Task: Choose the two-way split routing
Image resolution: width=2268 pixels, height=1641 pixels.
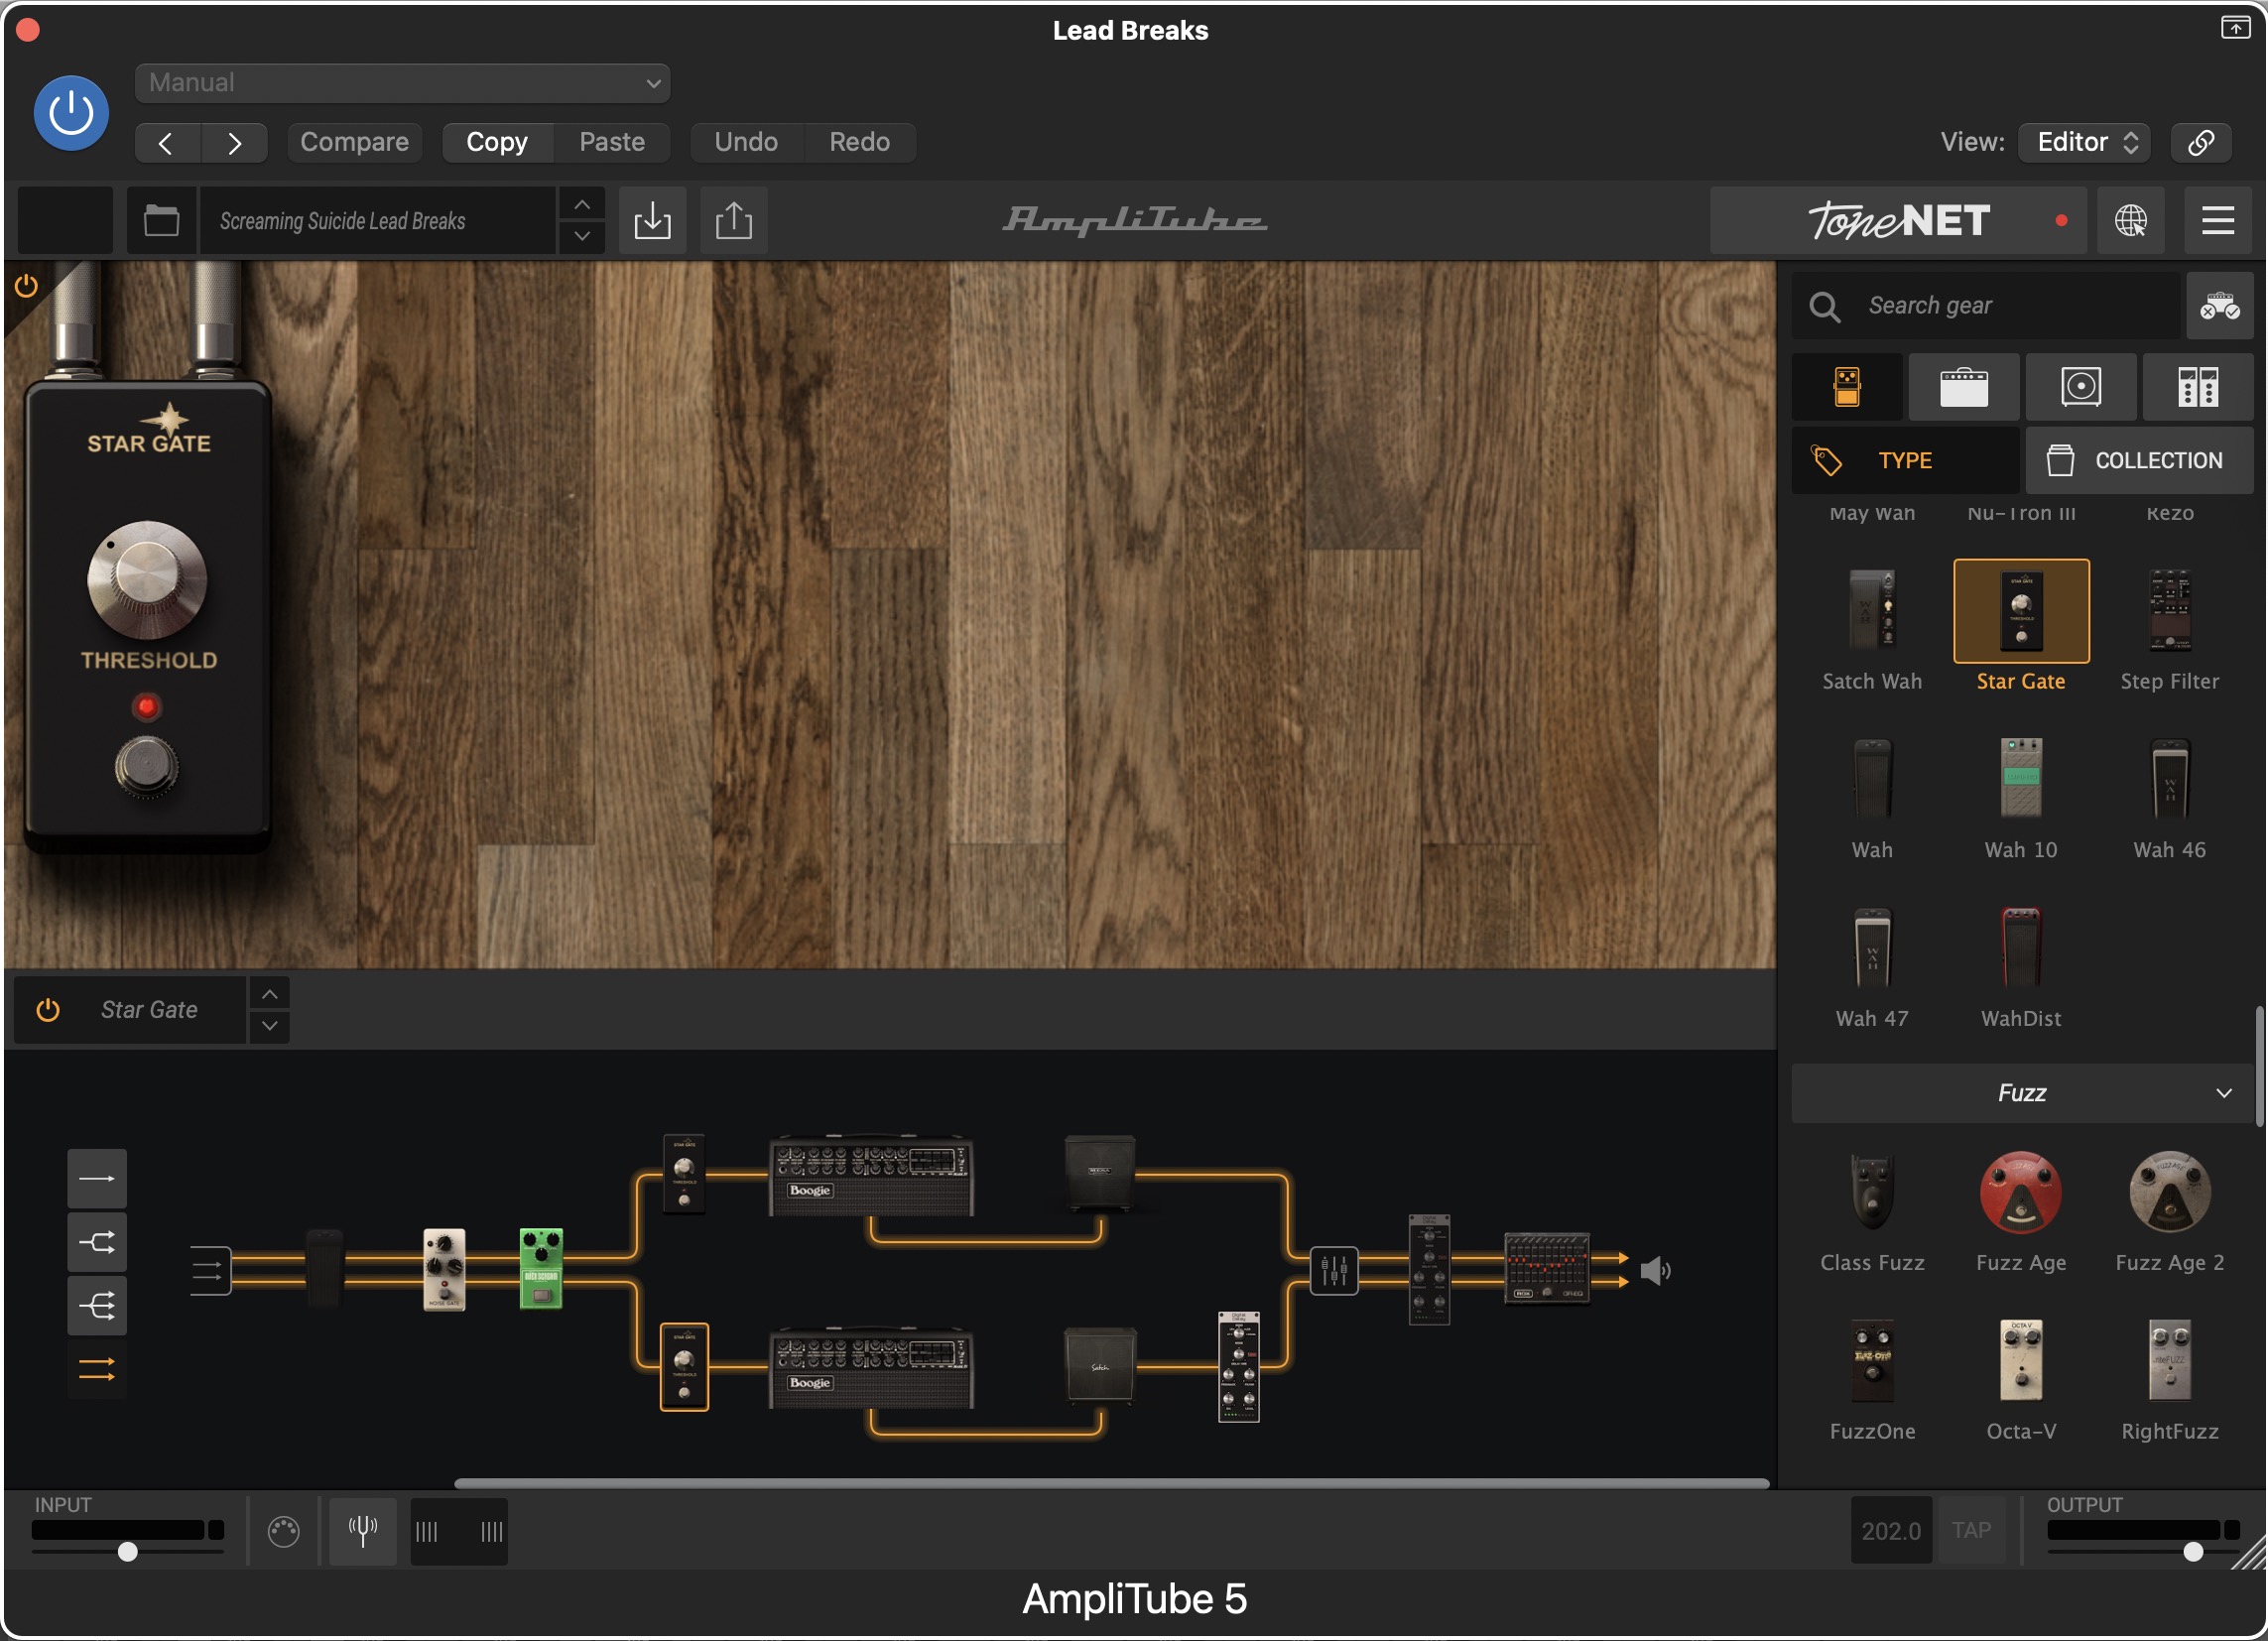Action: tap(97, 1242)
